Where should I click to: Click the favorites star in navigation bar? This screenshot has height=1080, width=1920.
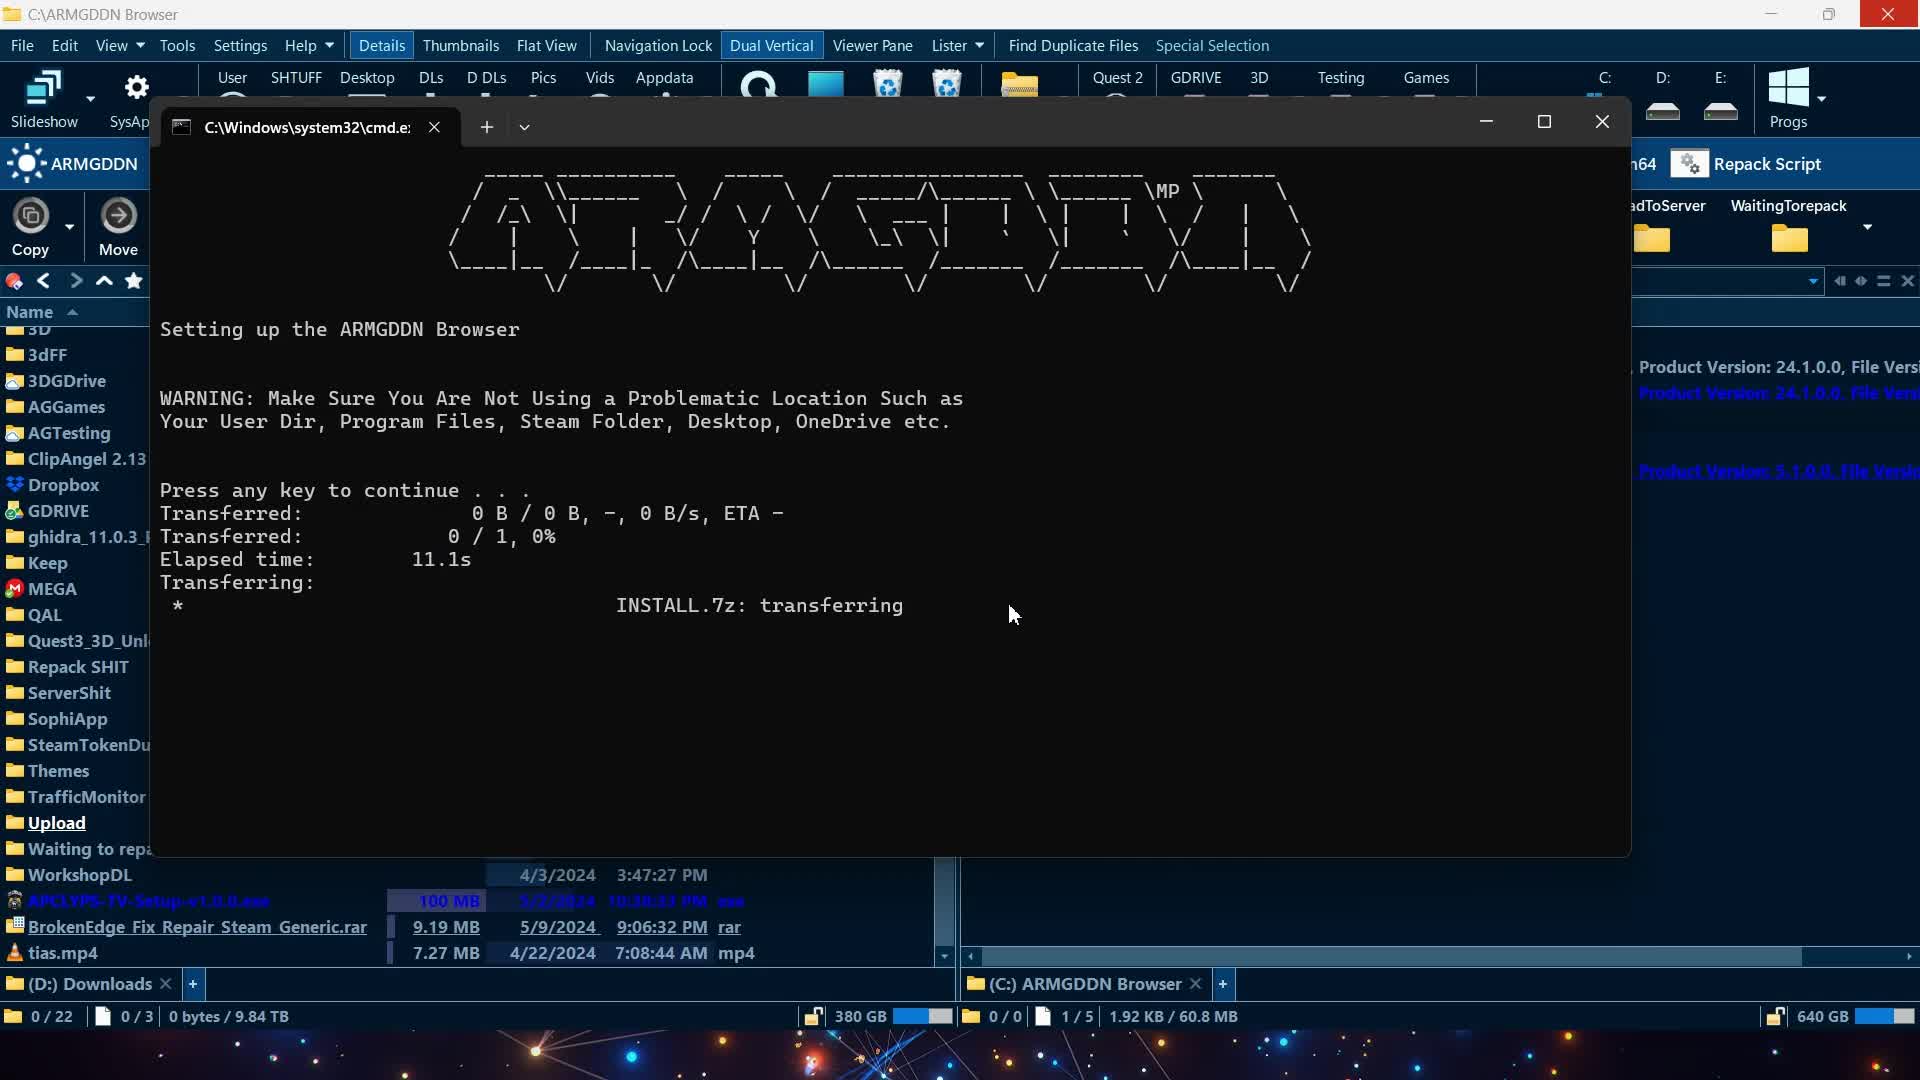(134, 281)
